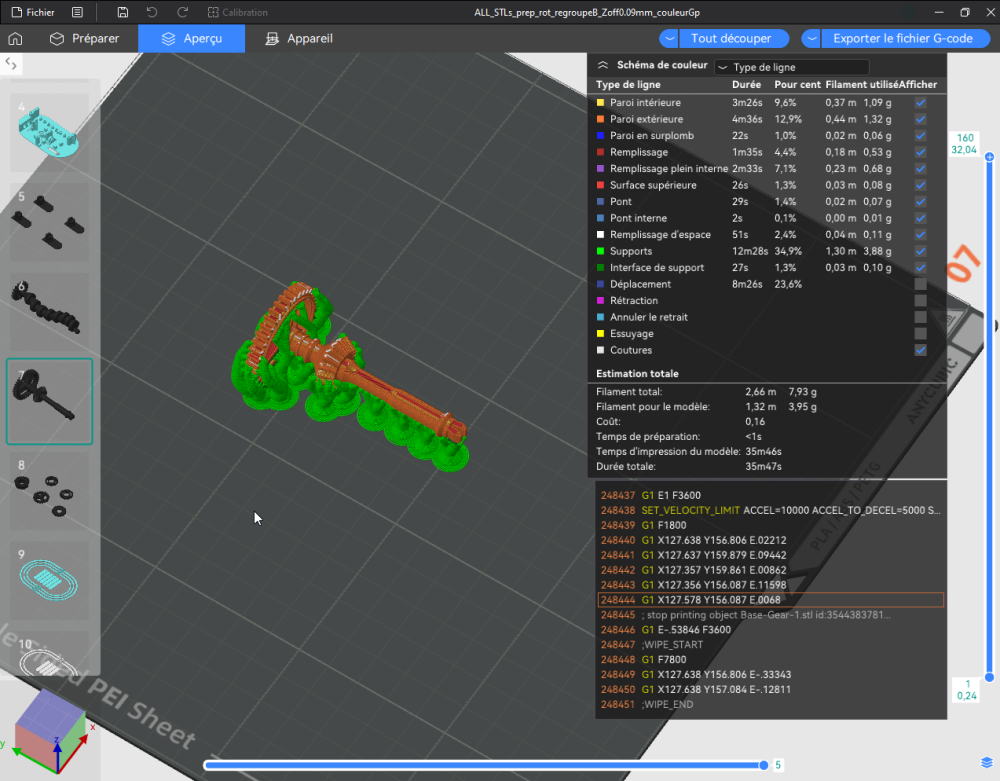1000x781 pixels.
Task: Enable Déplacement display checkbox
Action: (x=920, y=284)
